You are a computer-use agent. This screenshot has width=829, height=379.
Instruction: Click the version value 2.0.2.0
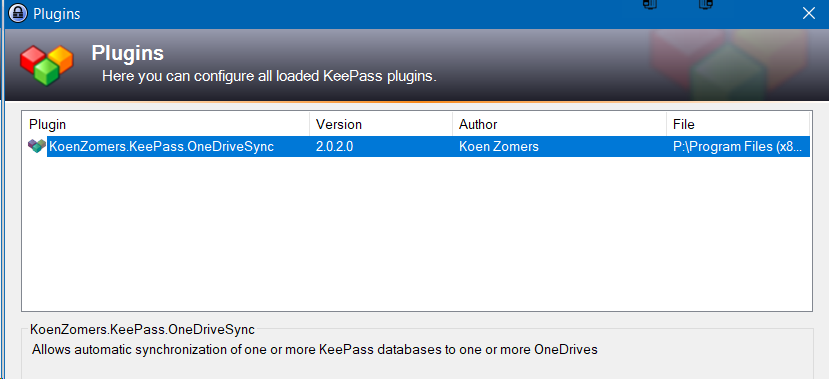(334, 147)
